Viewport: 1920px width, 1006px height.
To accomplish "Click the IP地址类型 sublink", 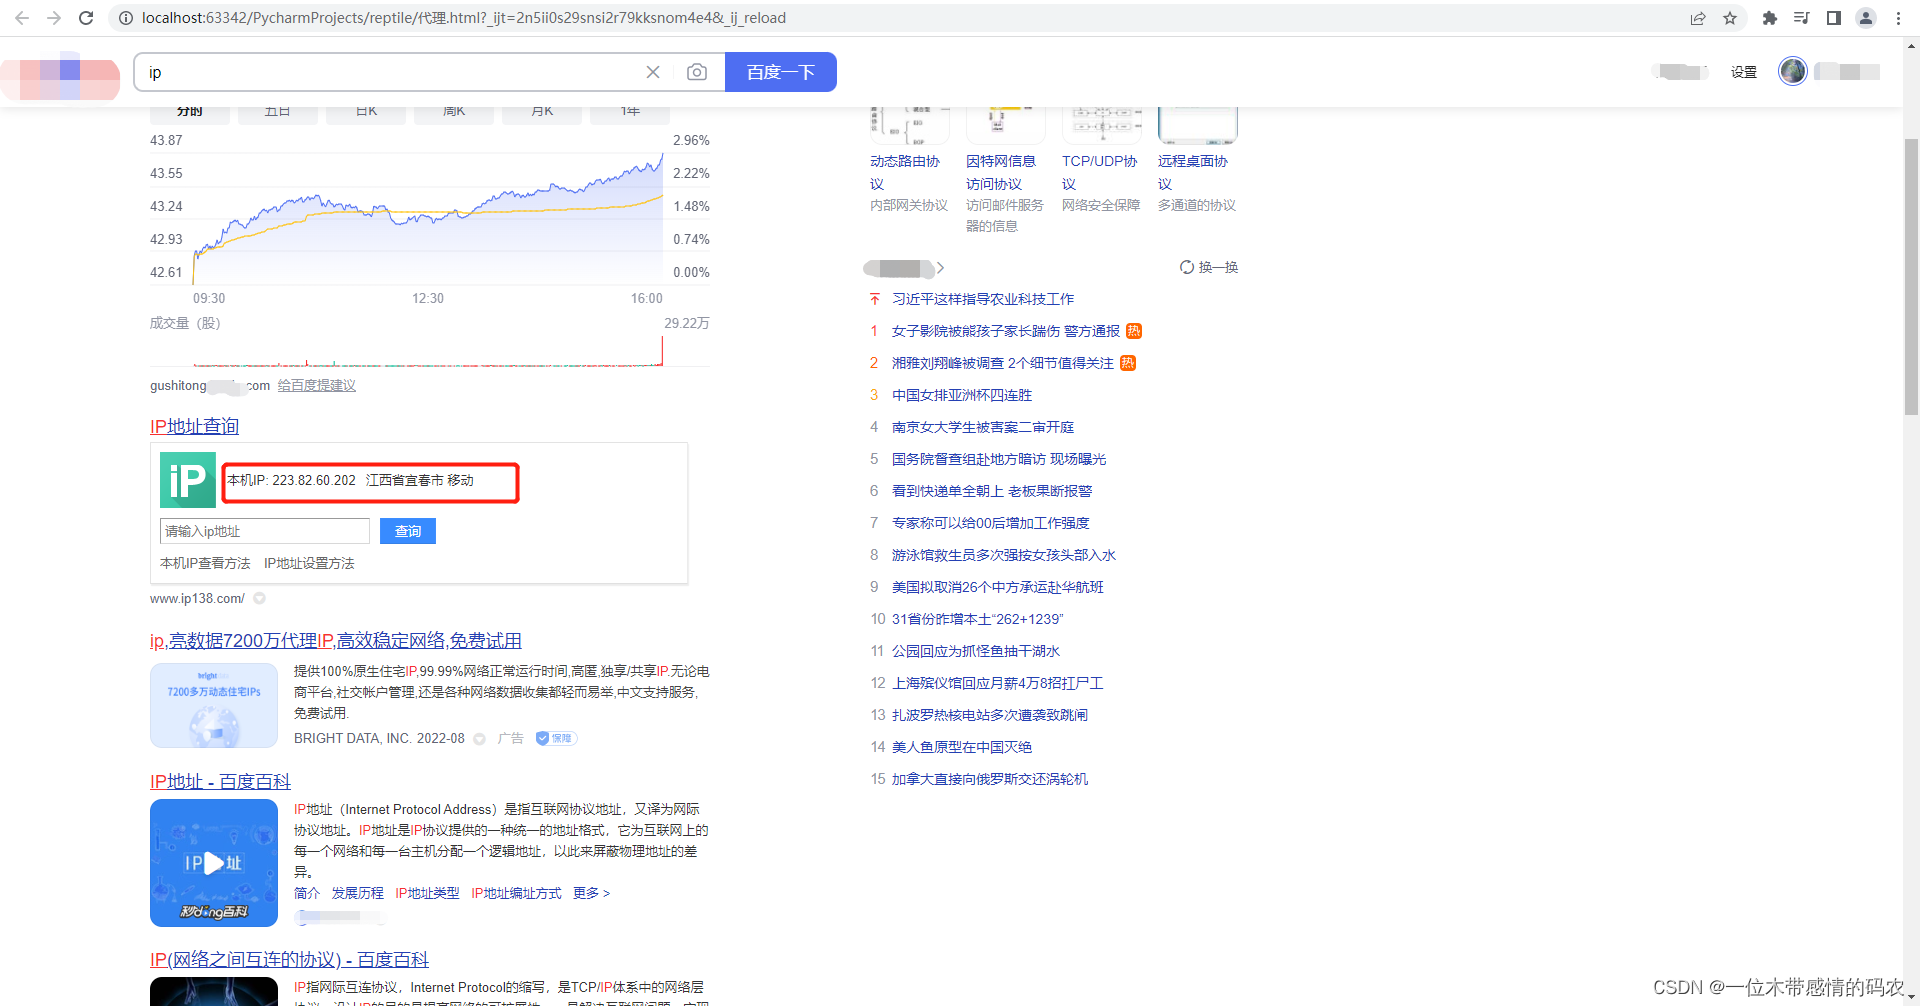I will click(x=427, y=893).
